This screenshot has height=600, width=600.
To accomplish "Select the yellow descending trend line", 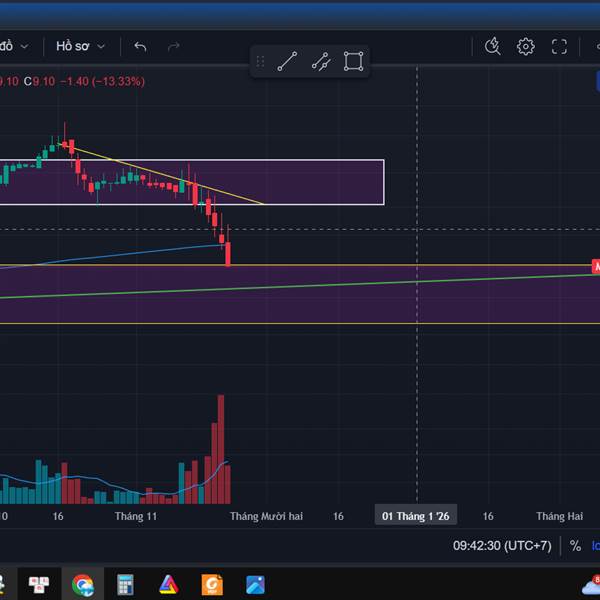I will [161, 174].
